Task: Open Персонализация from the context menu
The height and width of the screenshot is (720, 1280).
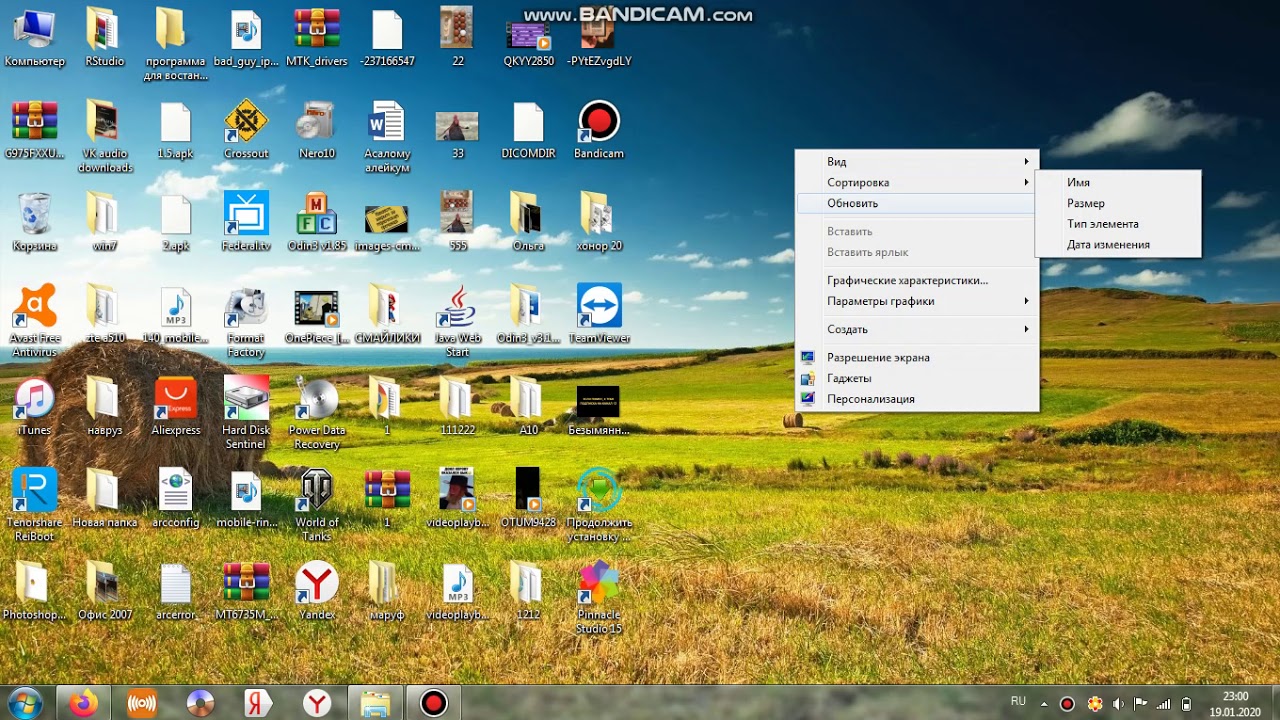Action: coord(917,399)
